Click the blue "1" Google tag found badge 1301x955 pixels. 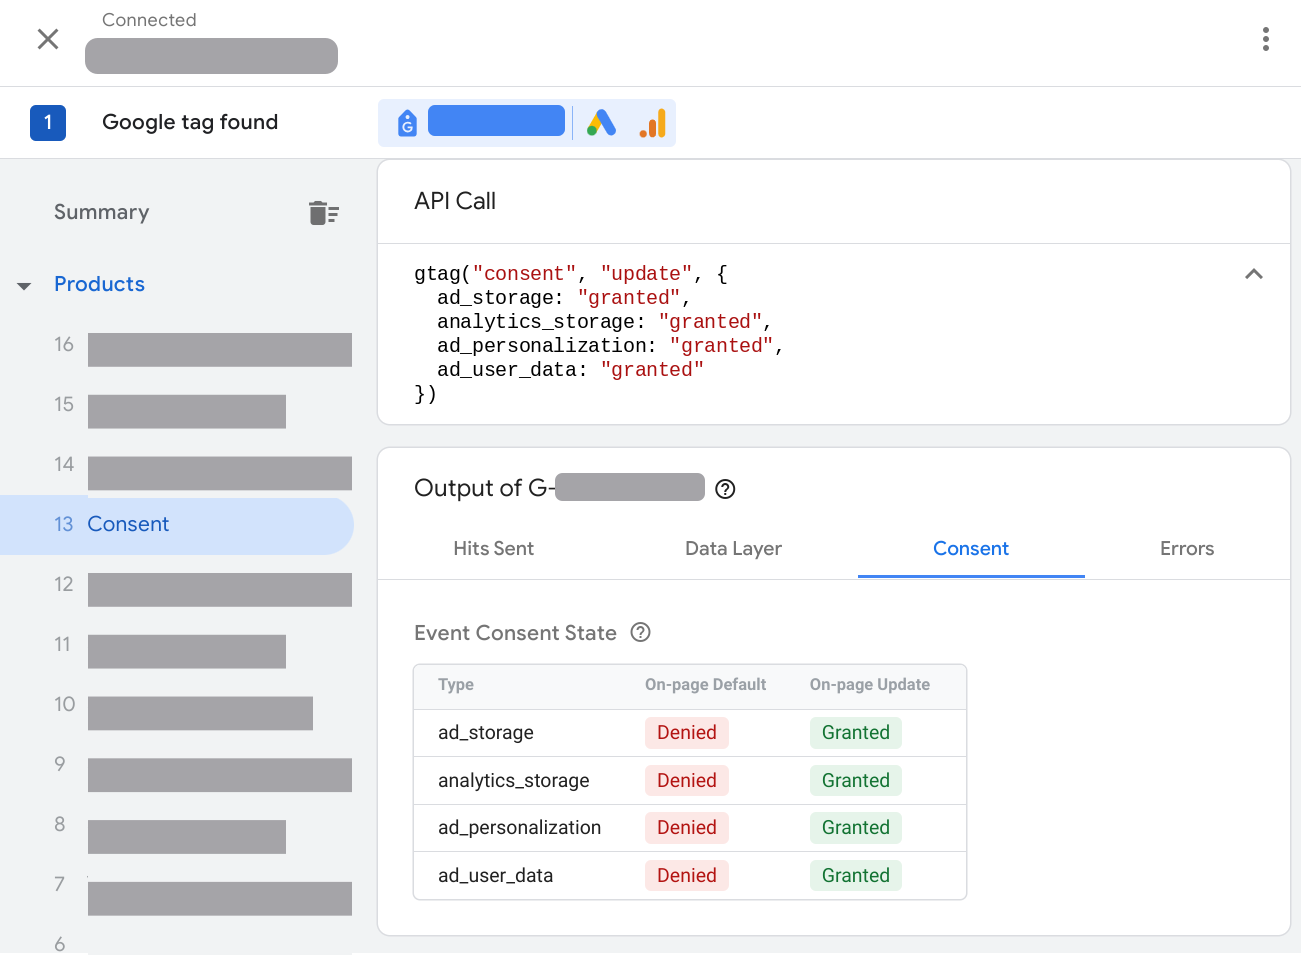47,121
